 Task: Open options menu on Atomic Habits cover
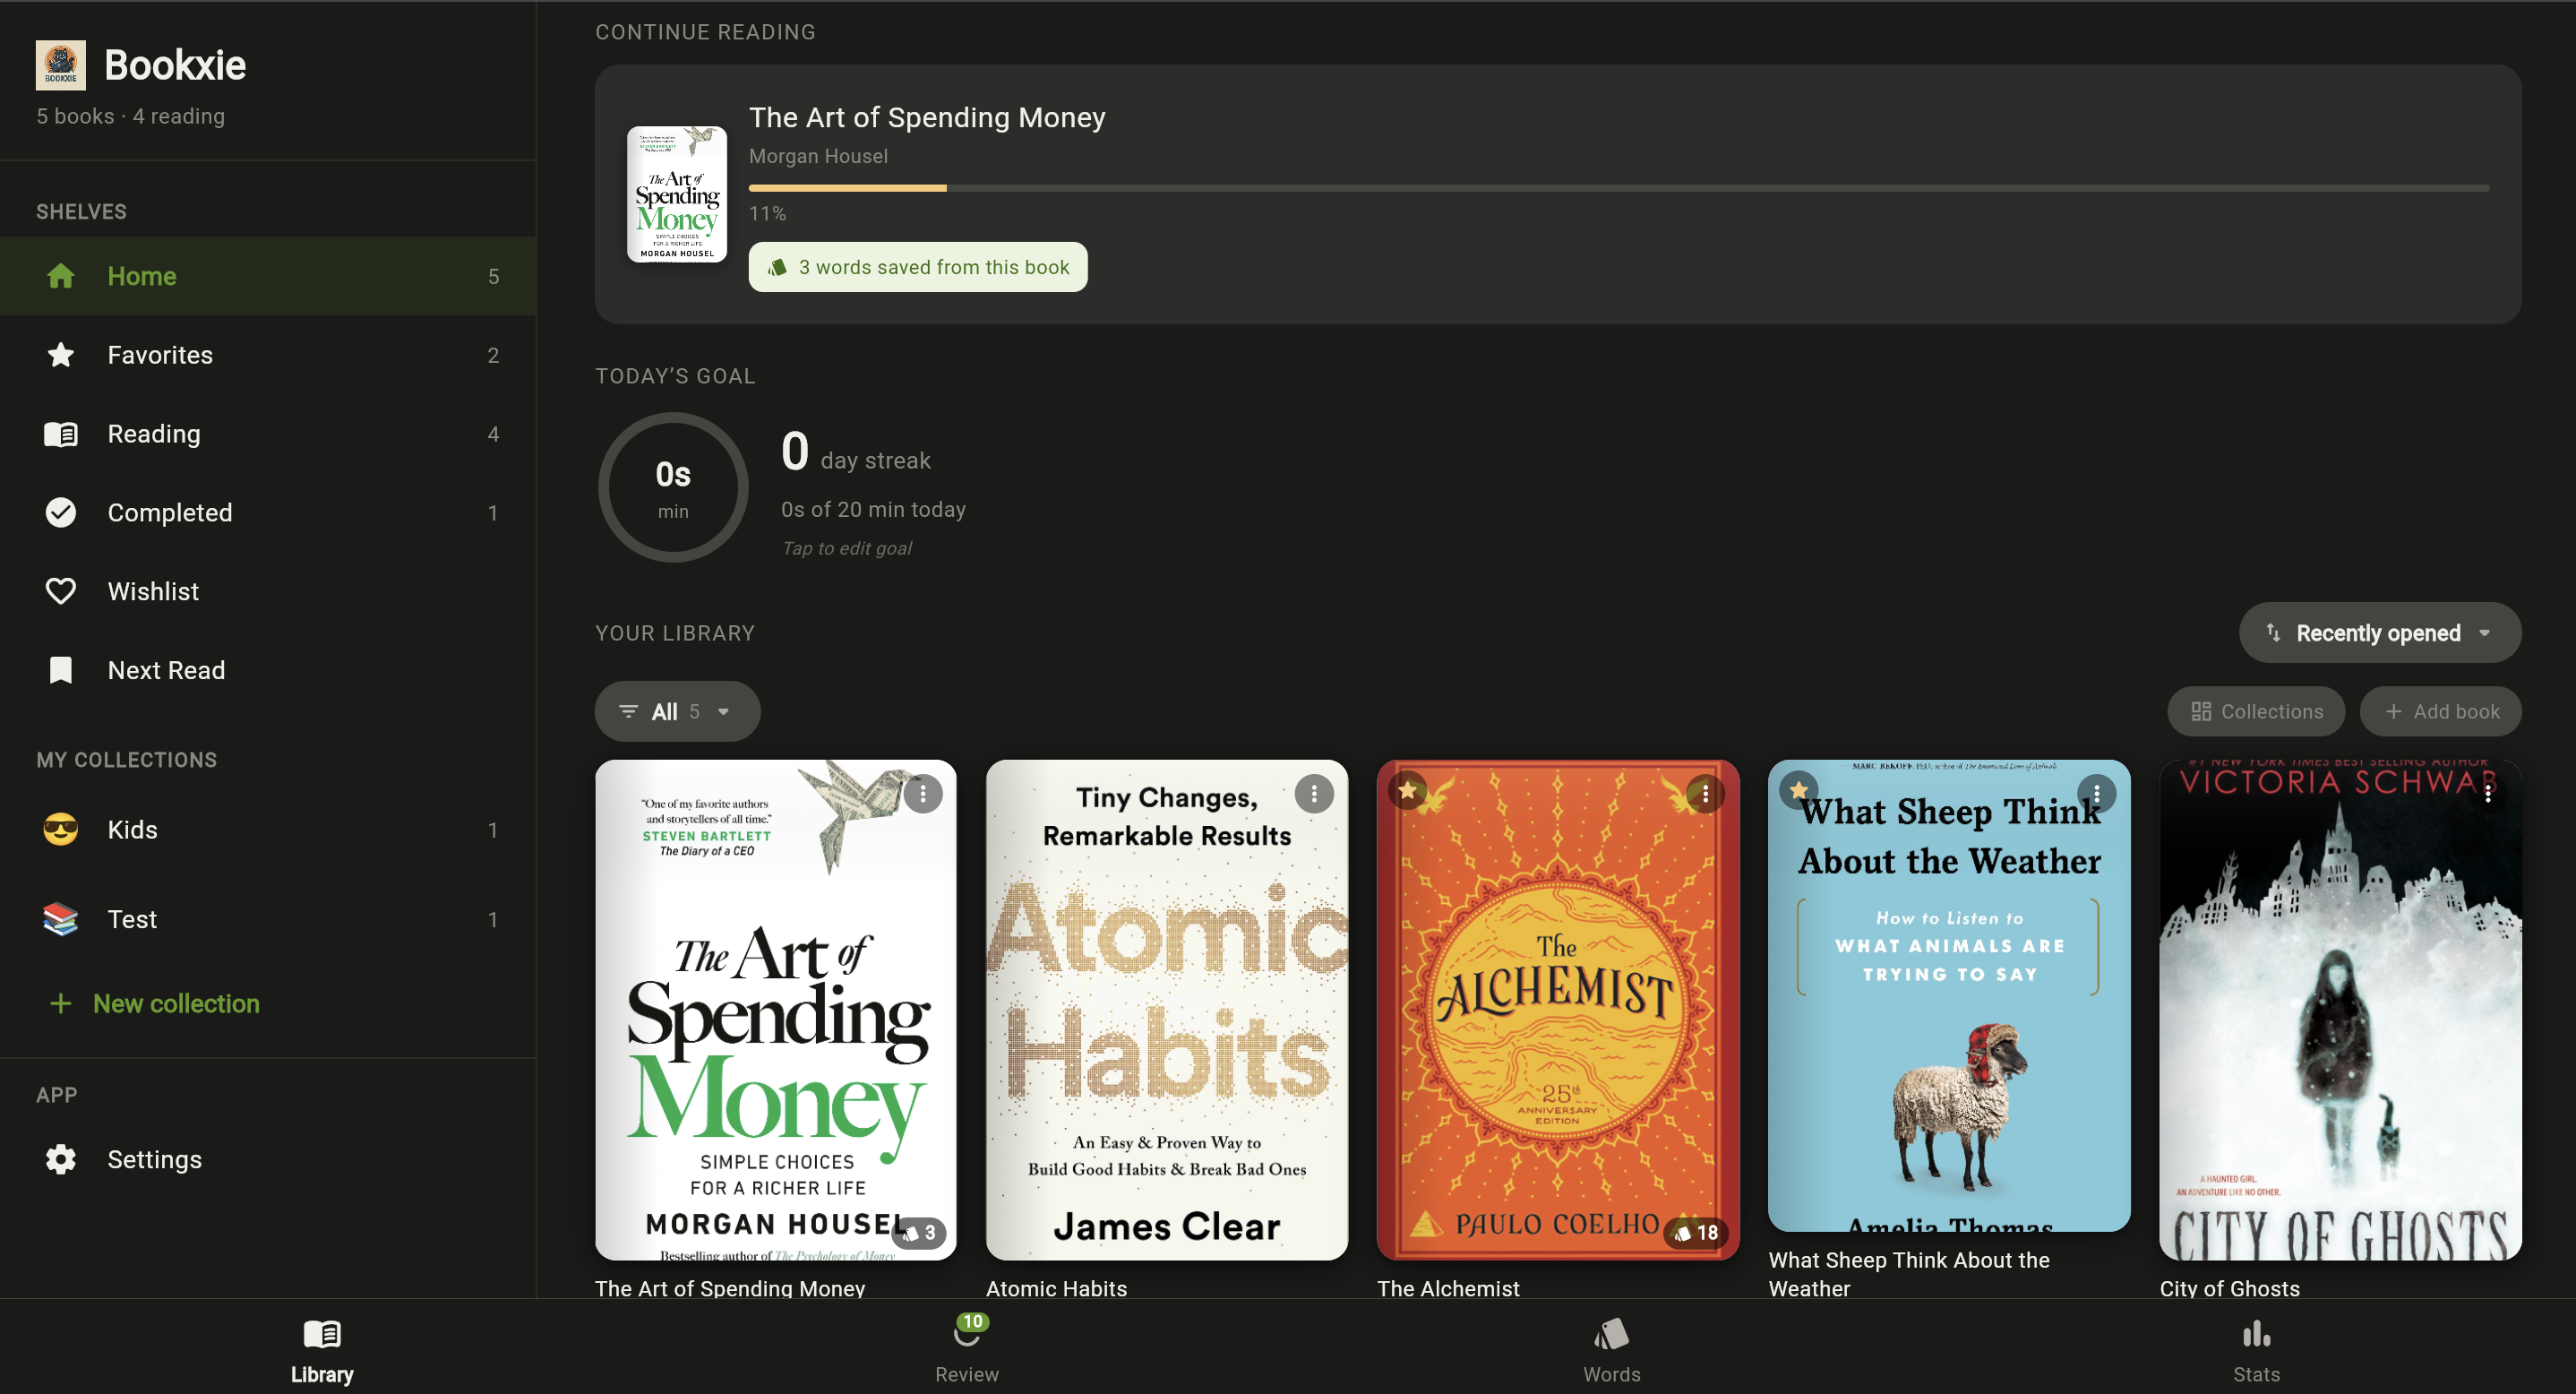pos(1313,794)
